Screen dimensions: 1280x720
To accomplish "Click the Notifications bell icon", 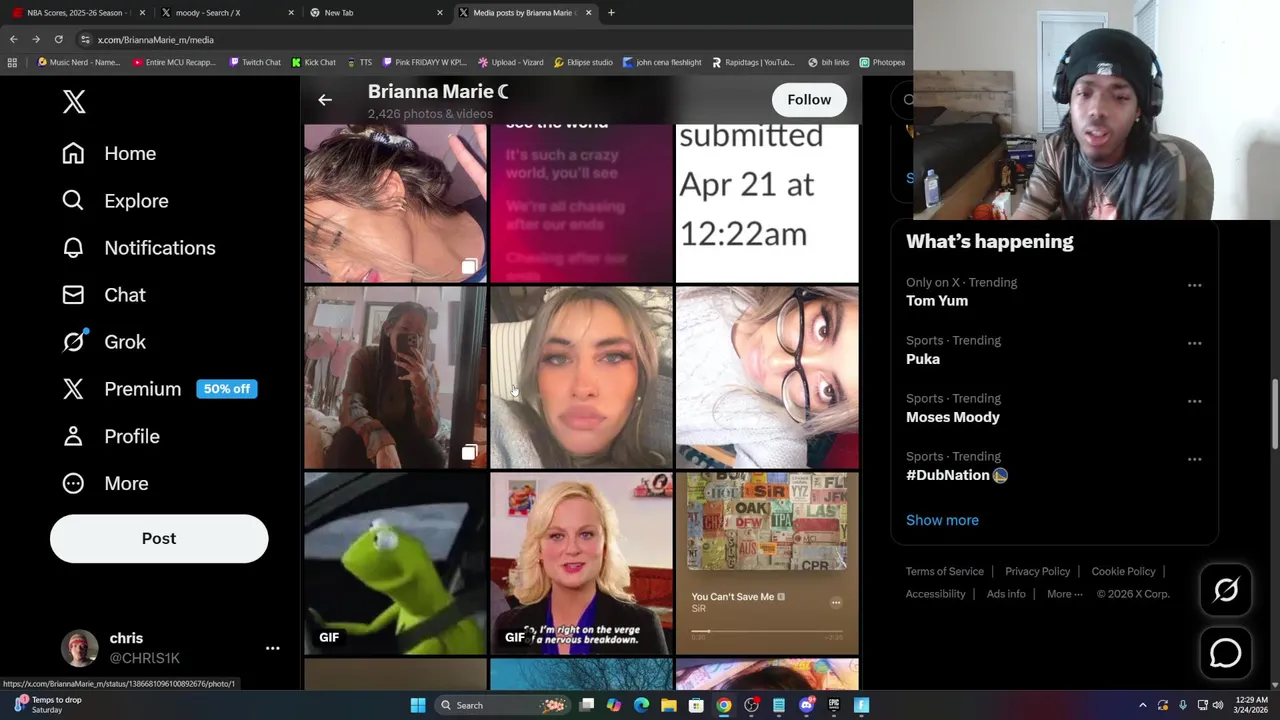I will point(73,247).
